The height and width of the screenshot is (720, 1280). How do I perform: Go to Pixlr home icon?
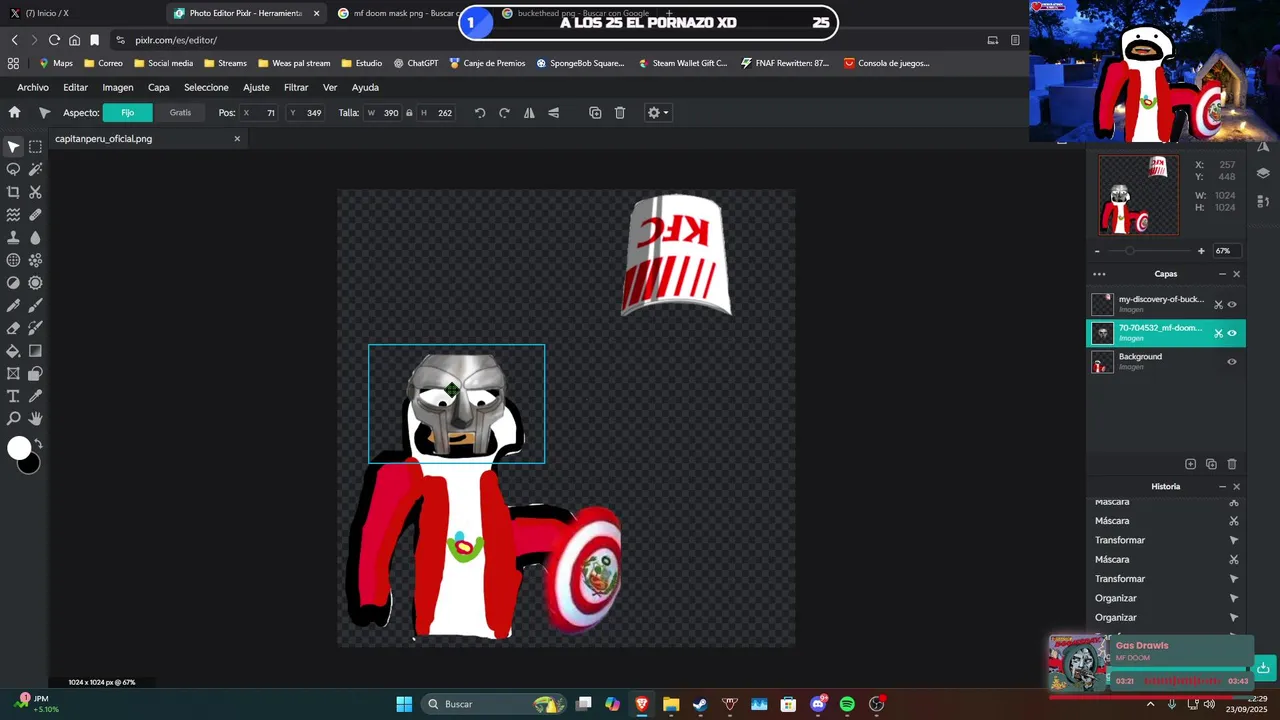click(14, 113)
